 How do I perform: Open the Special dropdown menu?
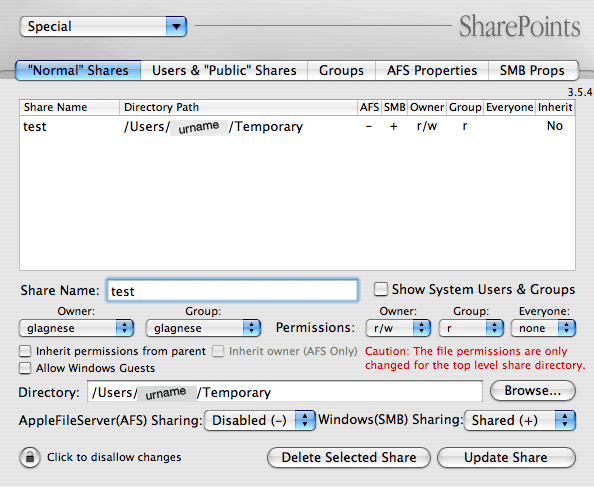point(103,27)
